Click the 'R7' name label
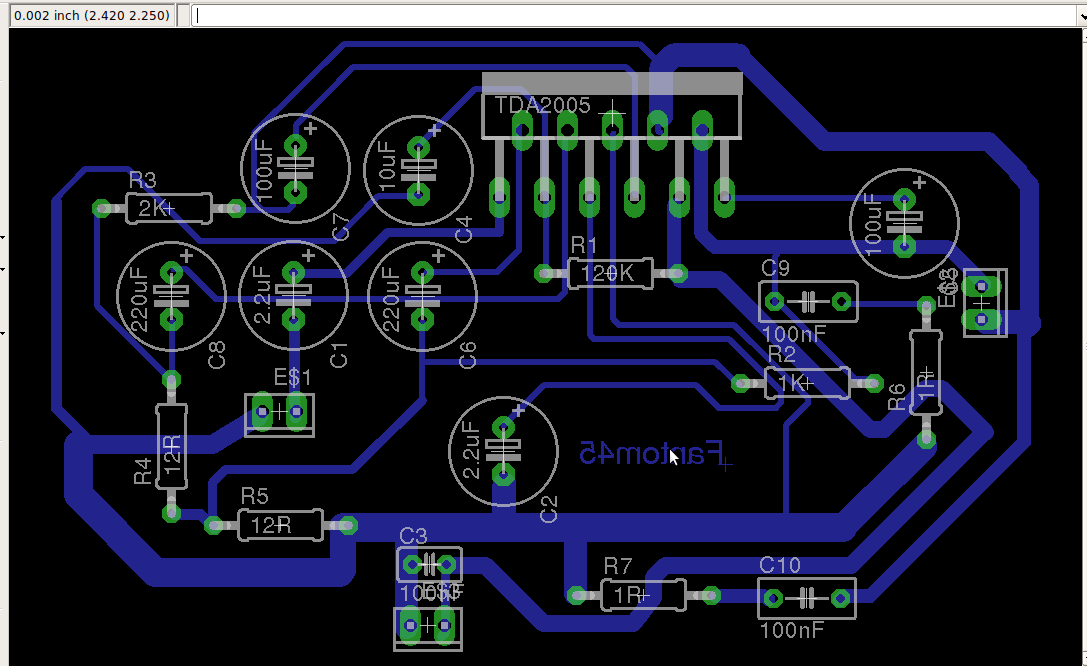This screenshot has width=1087, height=666. pos(618,567)
